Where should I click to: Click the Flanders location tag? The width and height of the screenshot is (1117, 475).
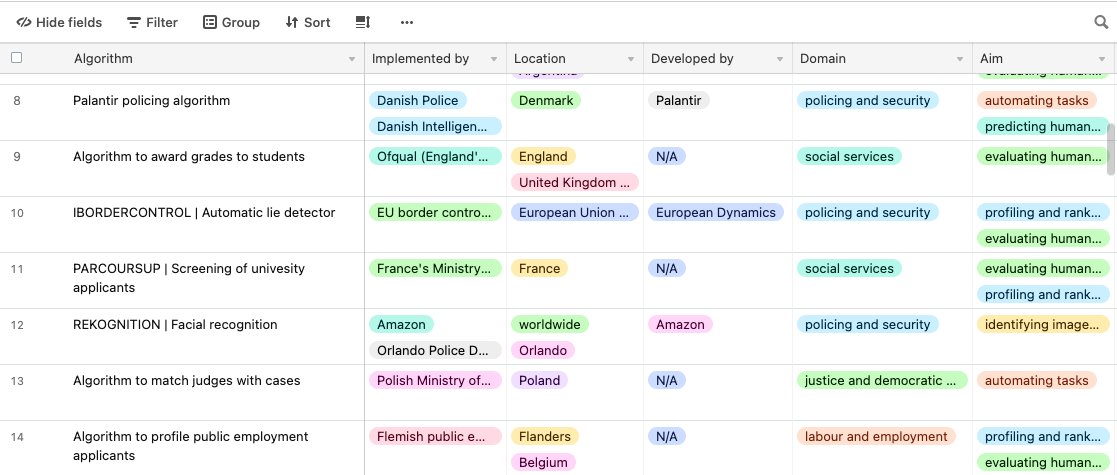coord(545,437)
